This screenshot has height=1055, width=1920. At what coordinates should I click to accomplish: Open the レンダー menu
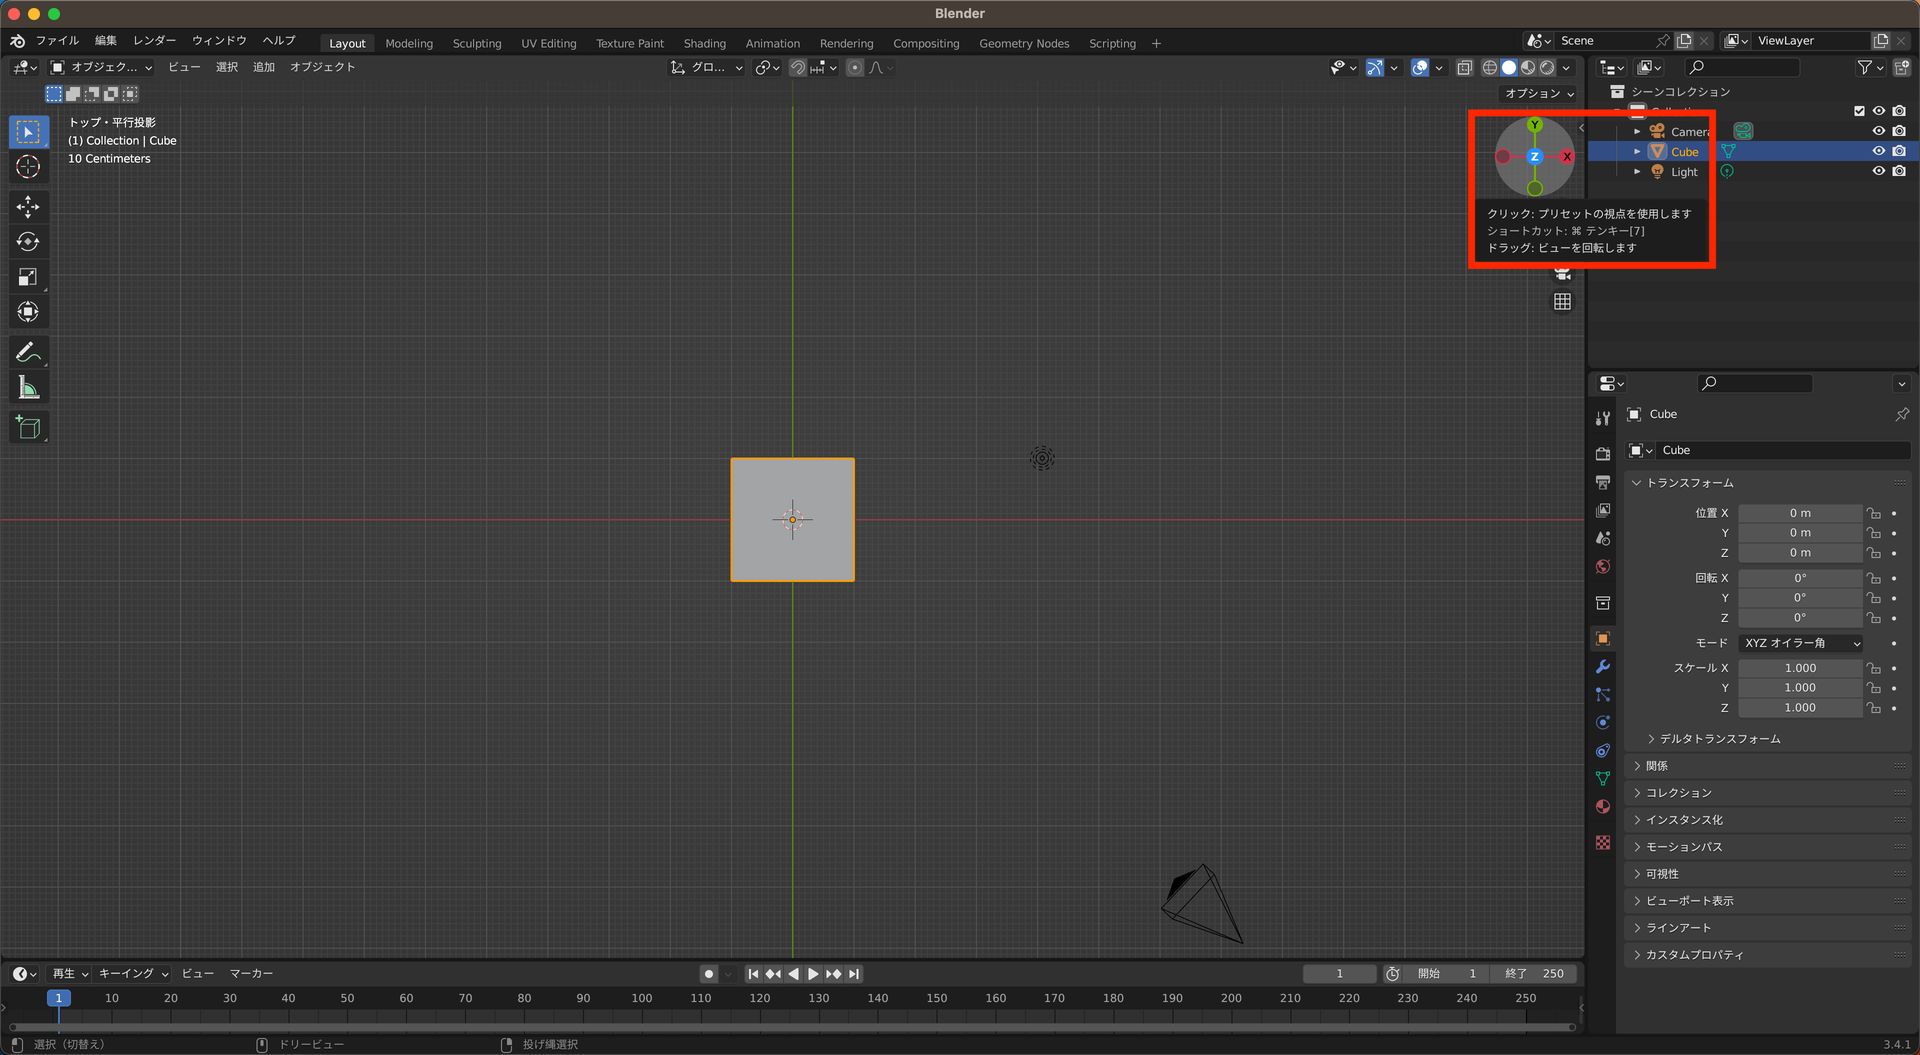pos(153,41)
